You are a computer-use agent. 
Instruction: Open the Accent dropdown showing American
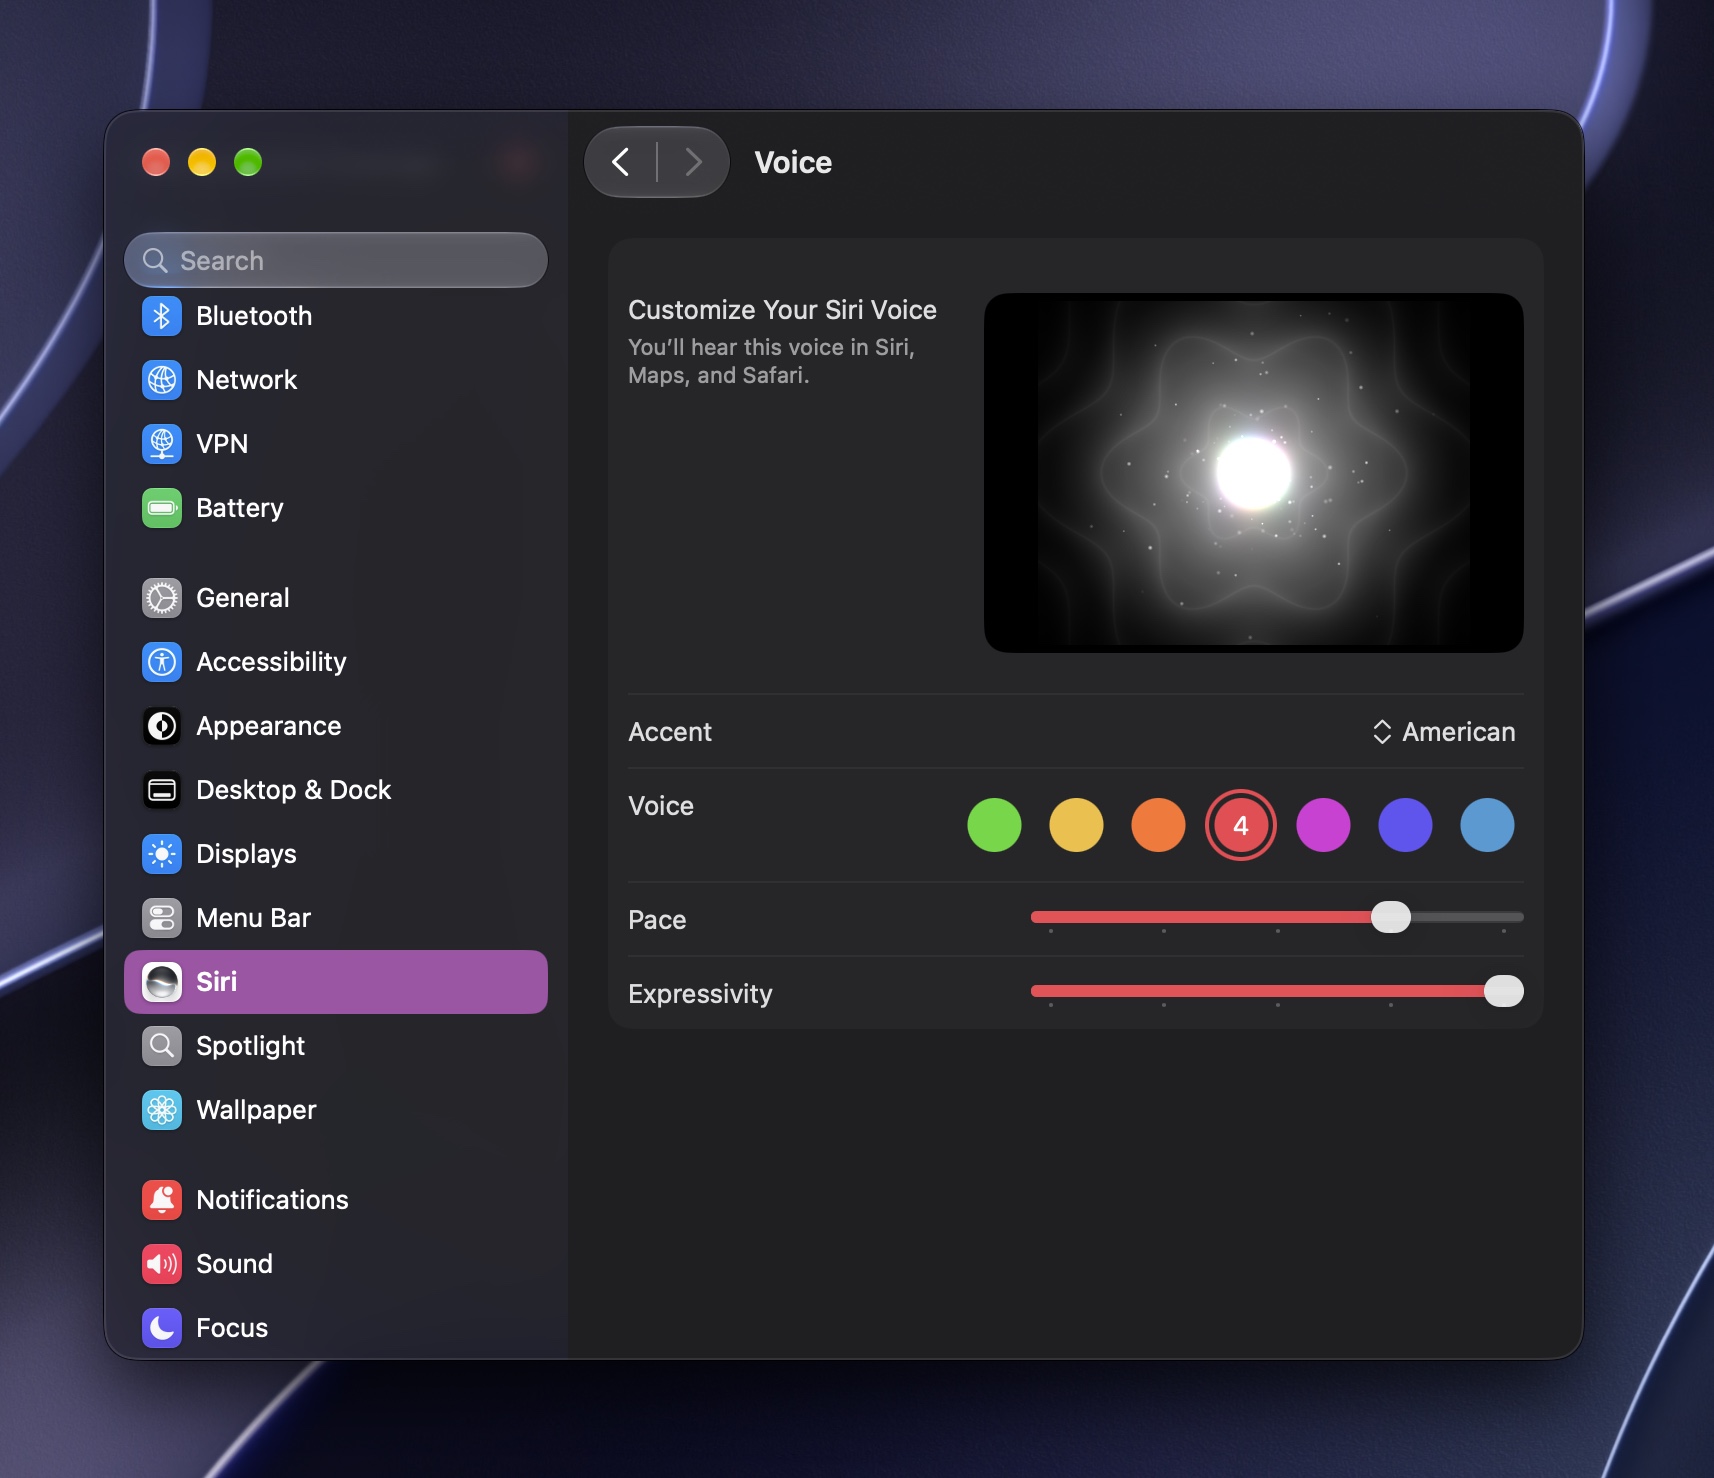(x=1443, y=732)
